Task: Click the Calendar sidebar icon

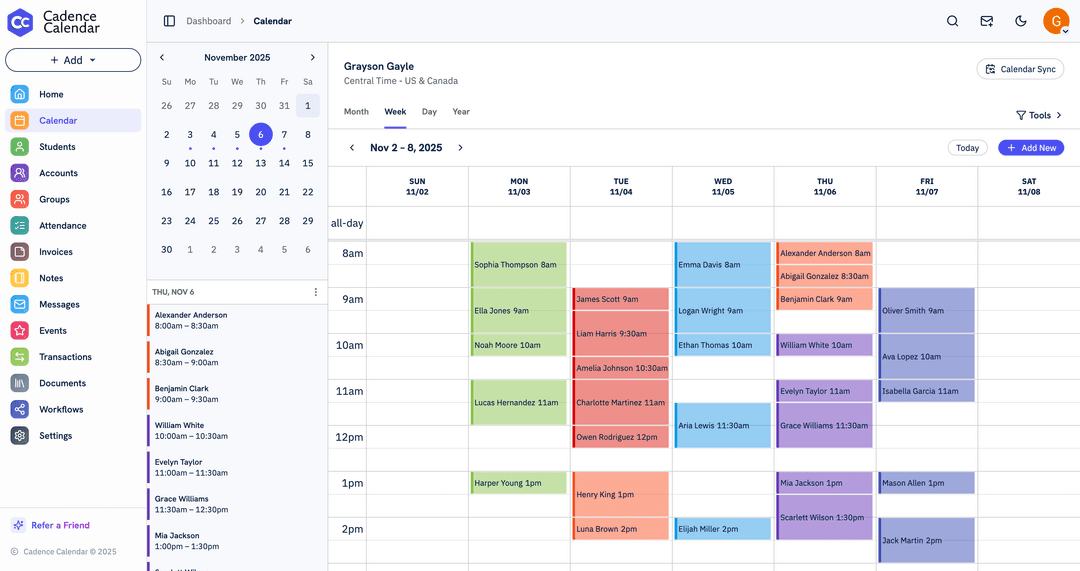Action: tap(20, 121)
